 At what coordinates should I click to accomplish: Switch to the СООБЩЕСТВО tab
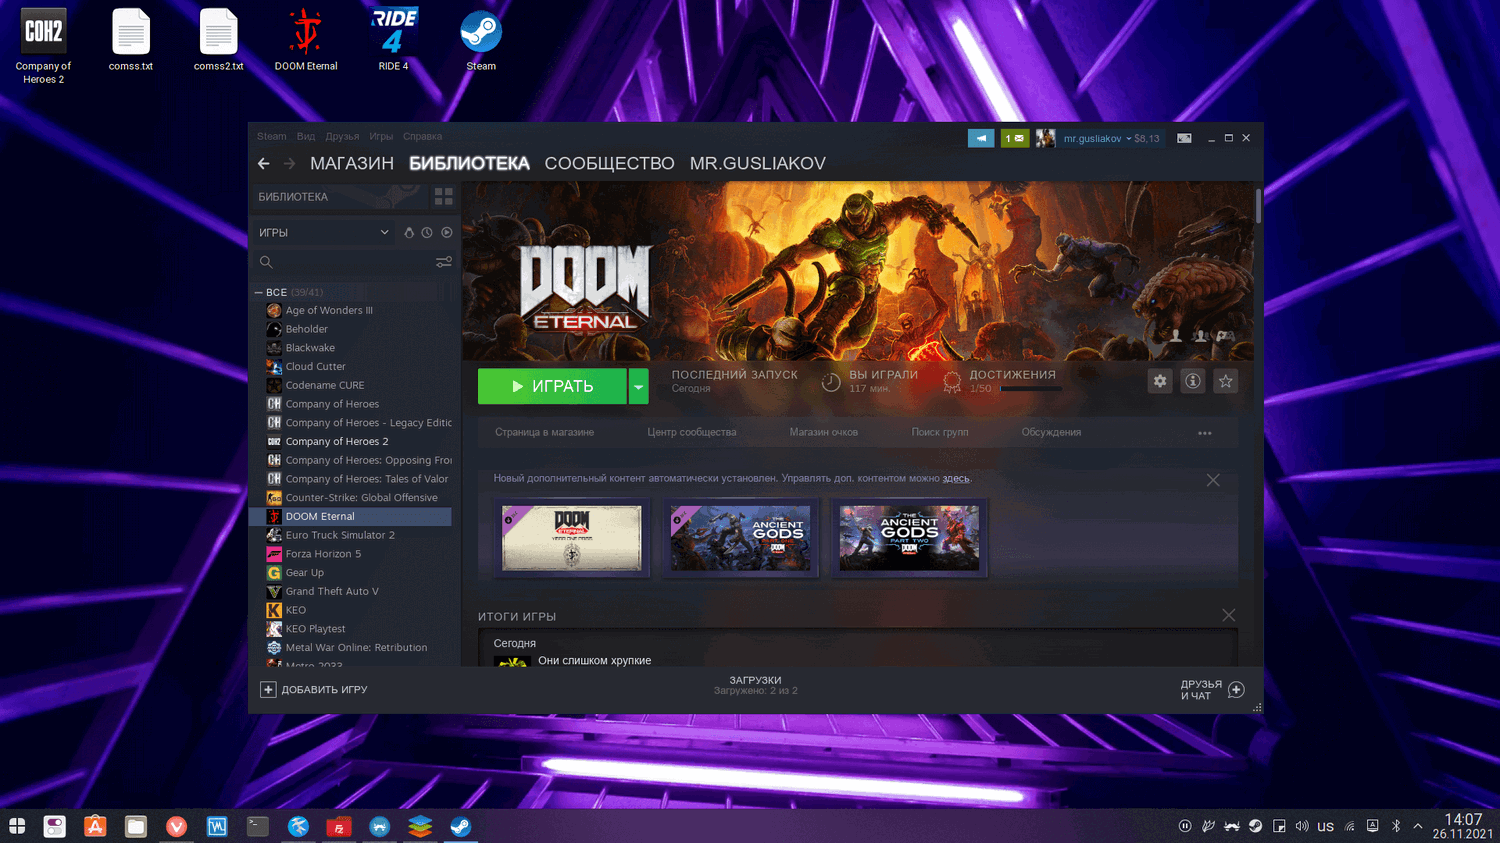point(609,164)
